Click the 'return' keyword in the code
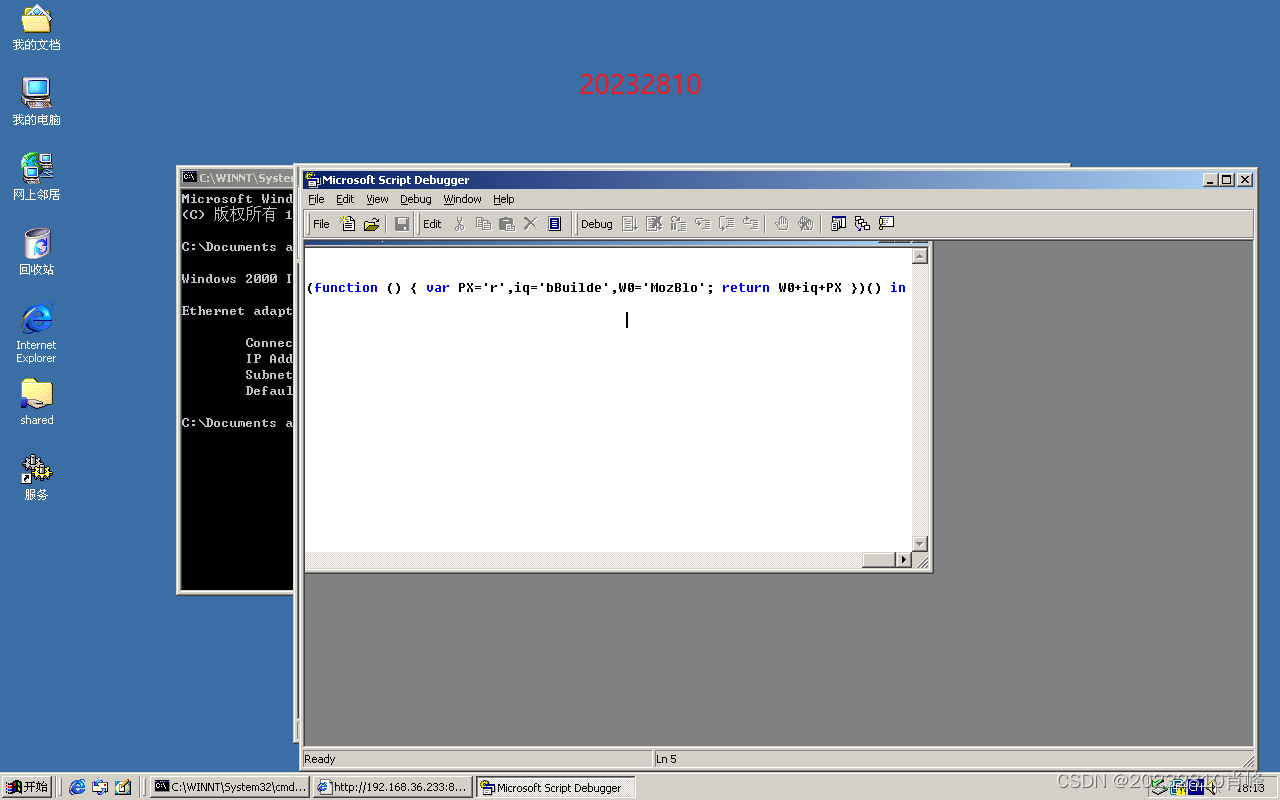This screenshot has width=1280, height=800. [746, 287]
